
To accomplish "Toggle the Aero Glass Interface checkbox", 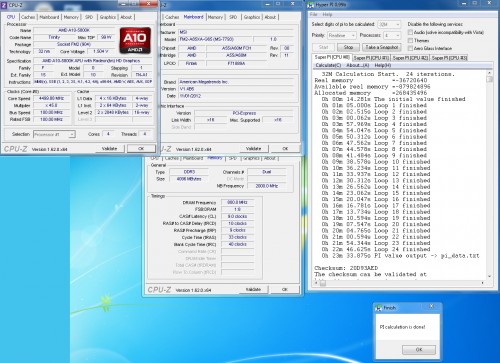I will [410, 48].
